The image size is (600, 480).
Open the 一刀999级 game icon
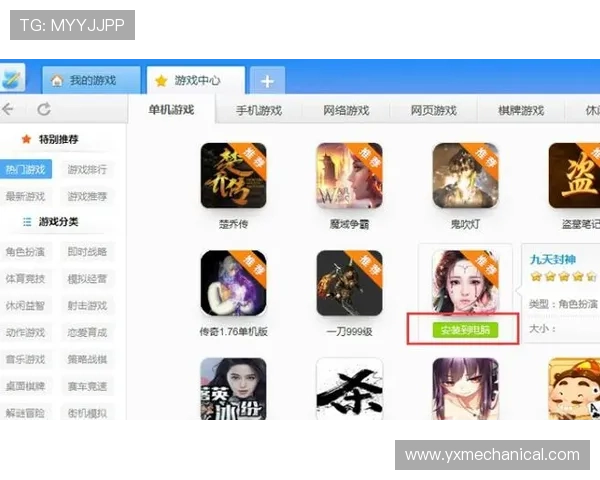coord(349,283)
